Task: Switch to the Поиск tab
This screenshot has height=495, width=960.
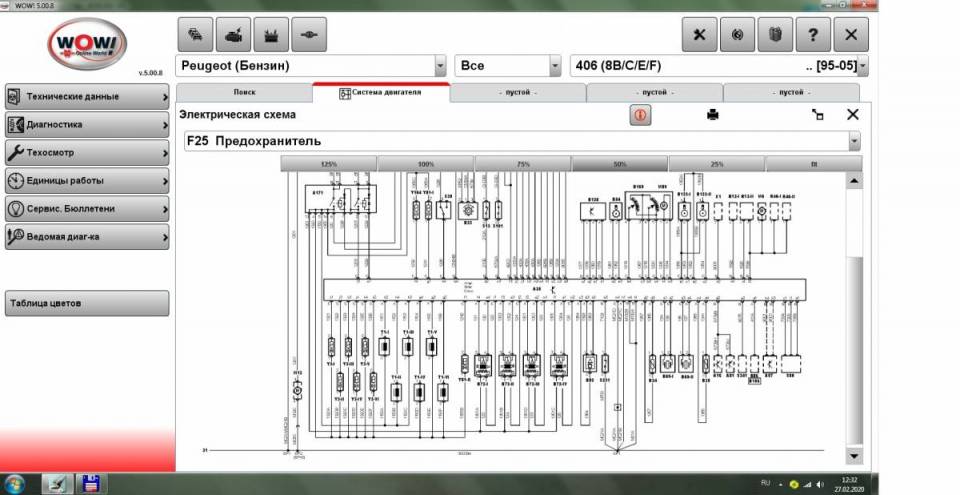Action: [244, 92]
